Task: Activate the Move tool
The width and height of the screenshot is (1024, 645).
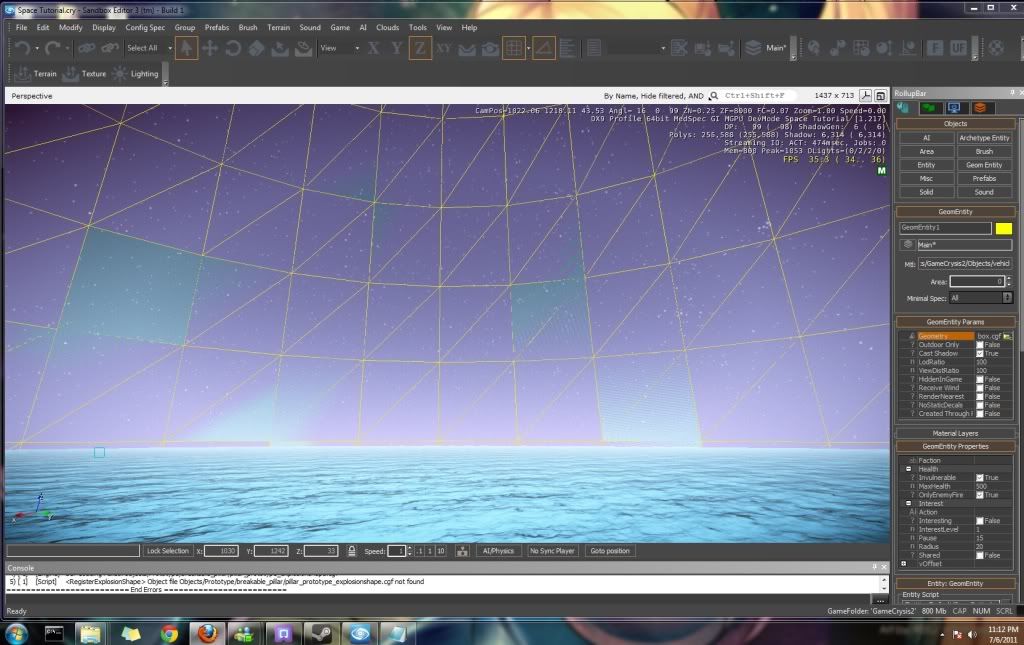Action: point(210,48)
